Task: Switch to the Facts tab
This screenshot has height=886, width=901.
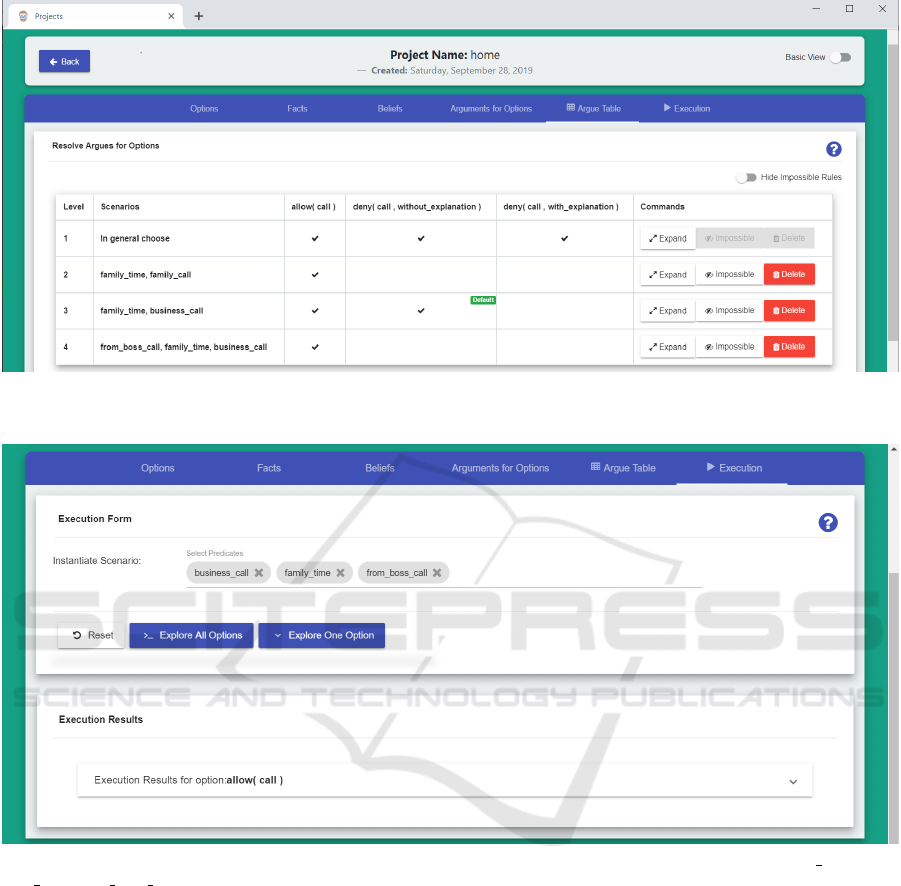Action: click(297, 108)
